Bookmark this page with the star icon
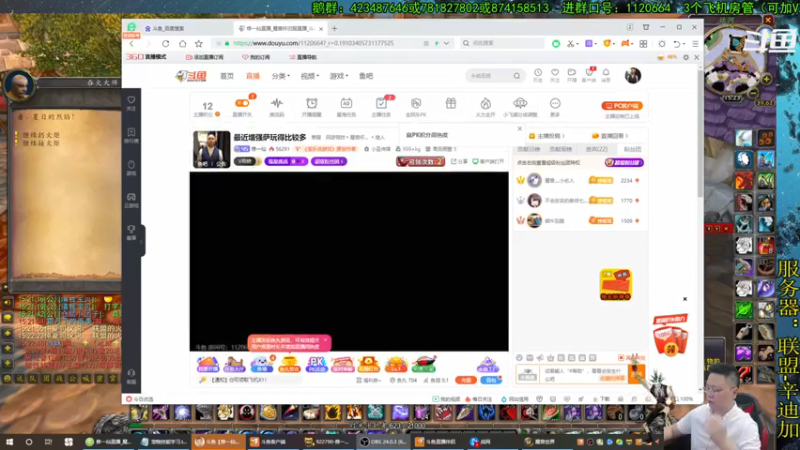This screenshot has width=800, height=450. (x=198, y=43)
